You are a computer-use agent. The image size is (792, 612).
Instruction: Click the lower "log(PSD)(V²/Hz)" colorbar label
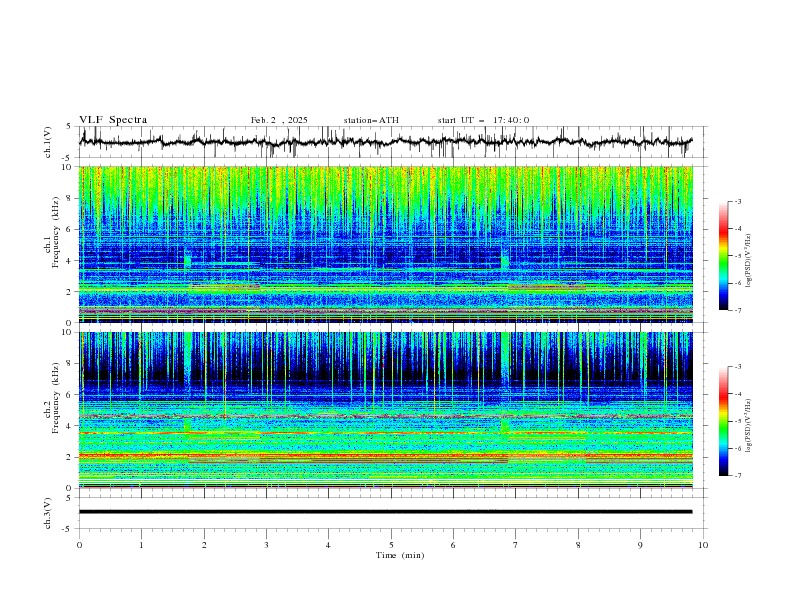[748, 426]
